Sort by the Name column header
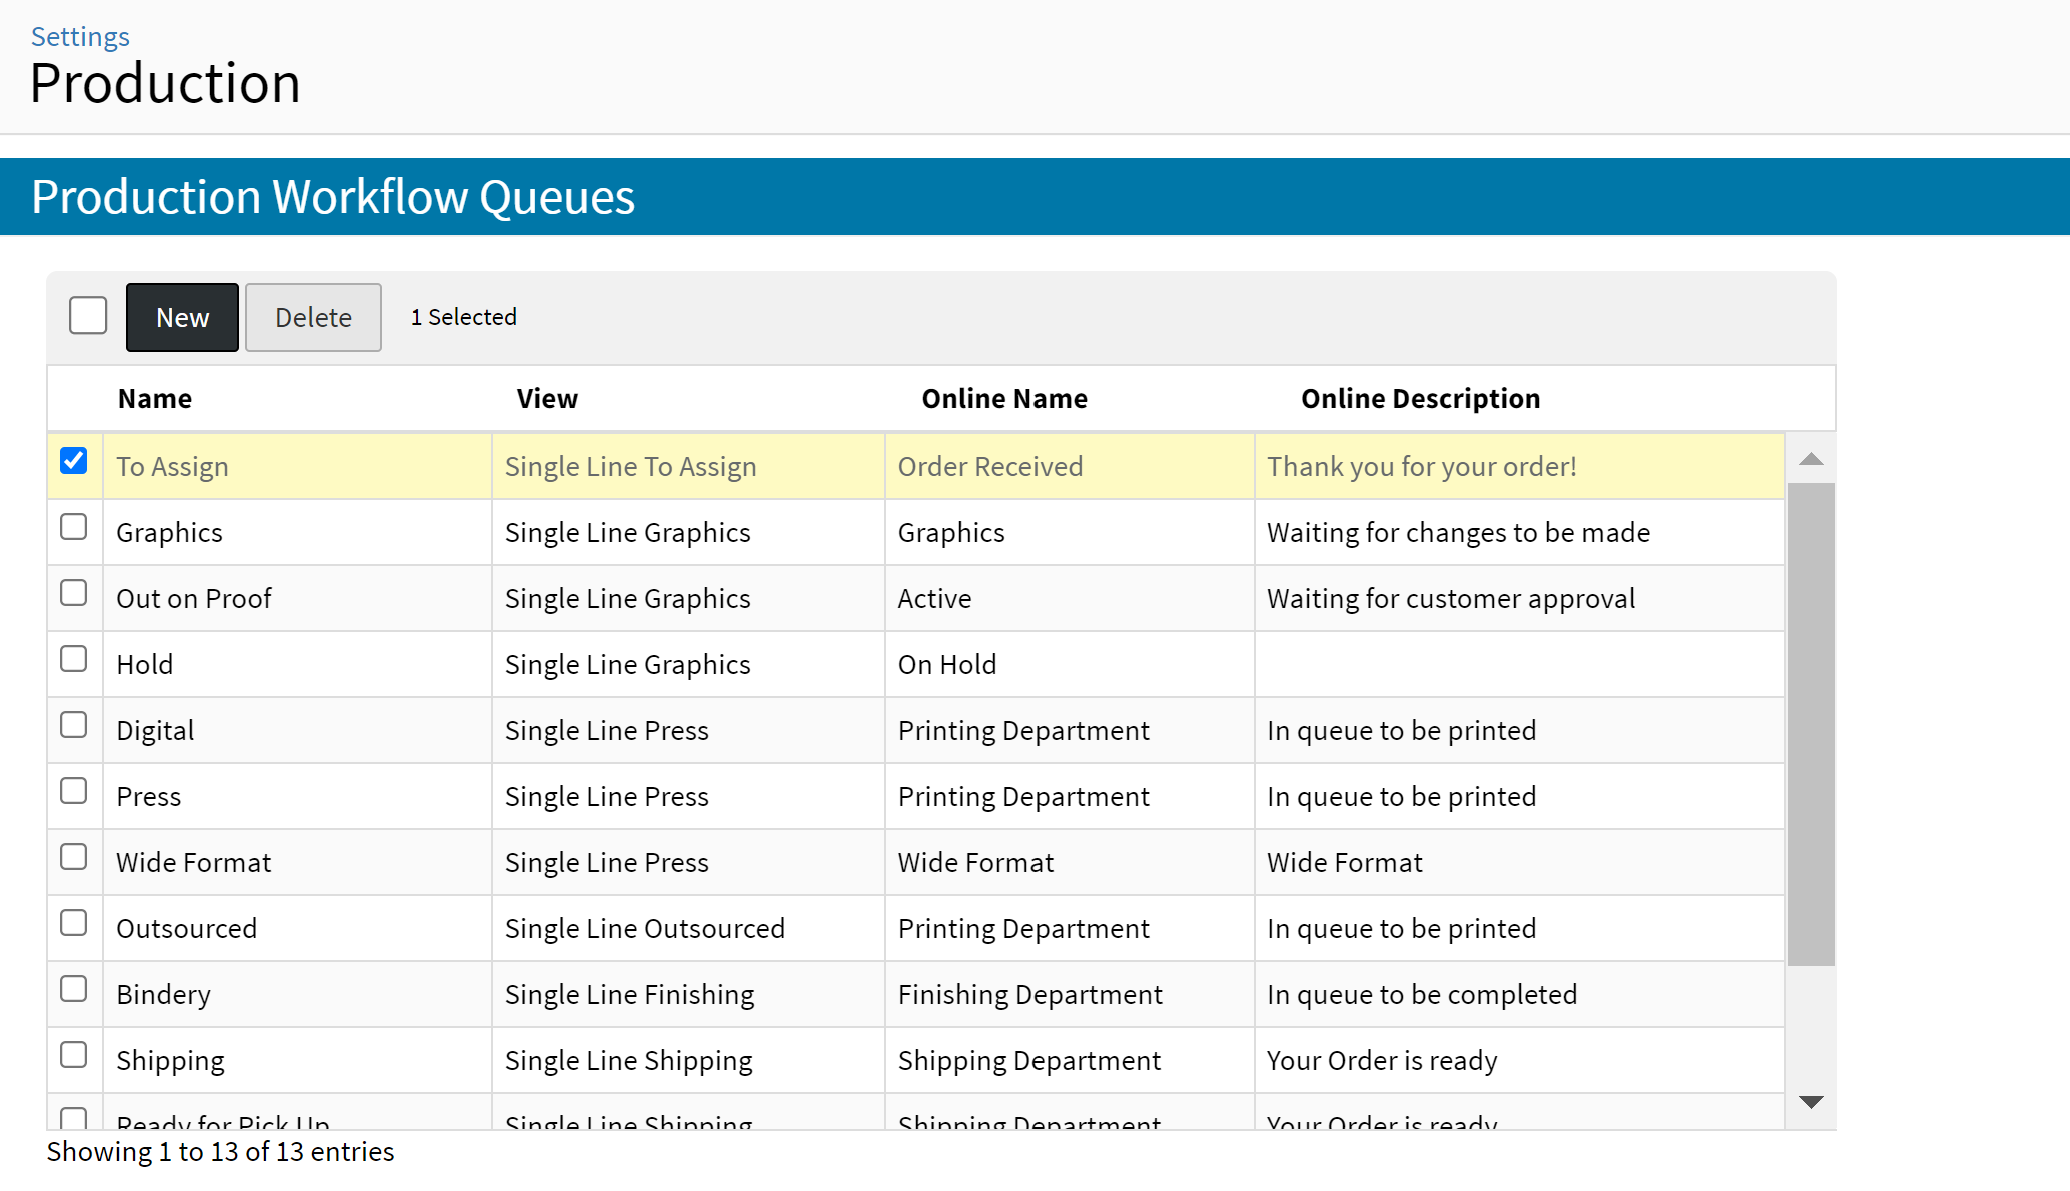This screenshot has width=2070, height=1191. pyautogui.click(x=155, y=399)
